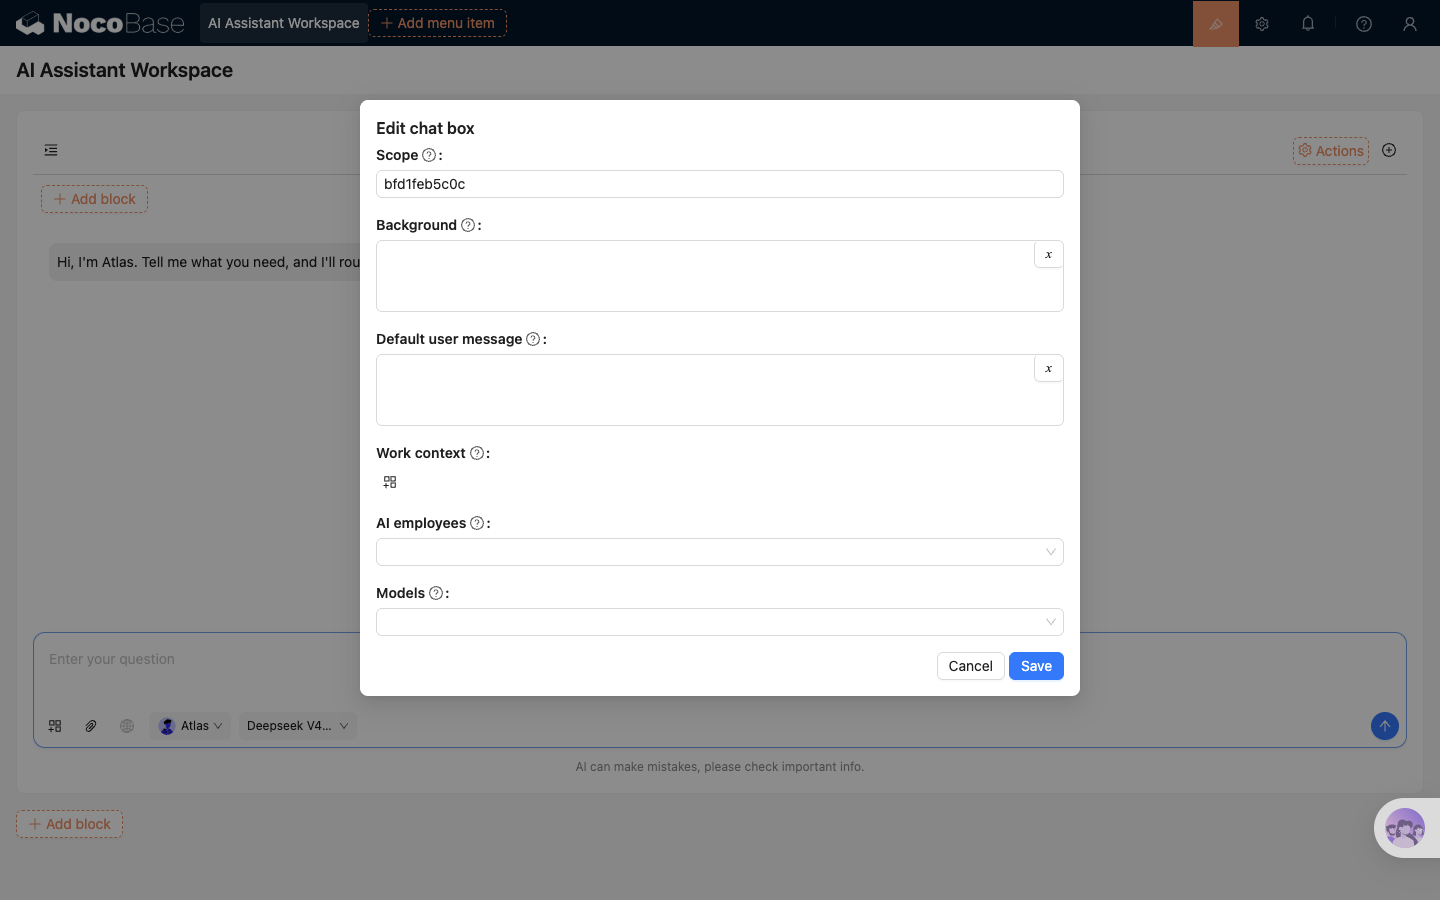Click Add block at the page bottom
The image size is (1440, 900).
click(x=70, y=824)
